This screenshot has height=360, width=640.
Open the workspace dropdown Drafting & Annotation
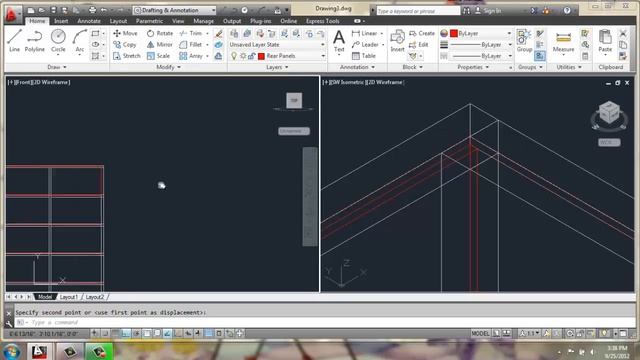[x=174, y=10]
